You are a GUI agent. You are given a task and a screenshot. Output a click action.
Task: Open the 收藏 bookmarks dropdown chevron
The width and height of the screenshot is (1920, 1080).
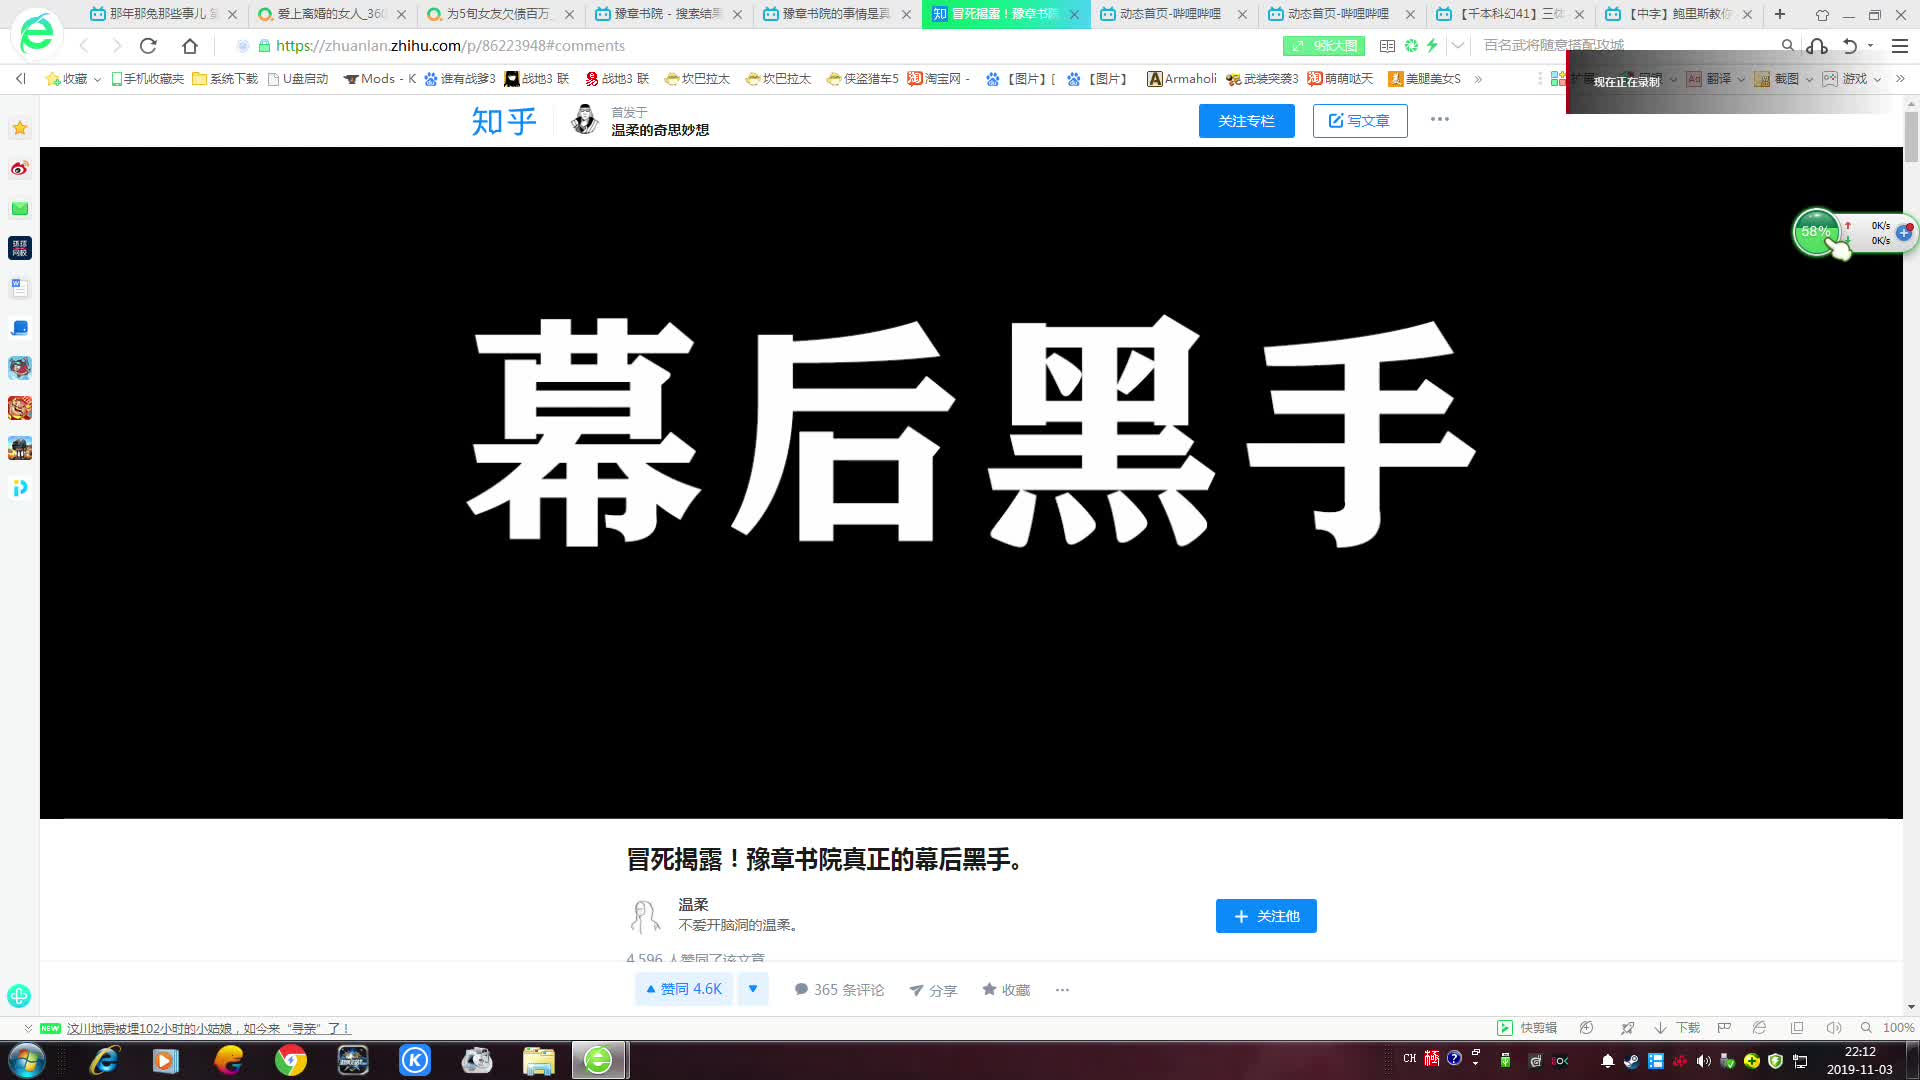click(97, 78)
